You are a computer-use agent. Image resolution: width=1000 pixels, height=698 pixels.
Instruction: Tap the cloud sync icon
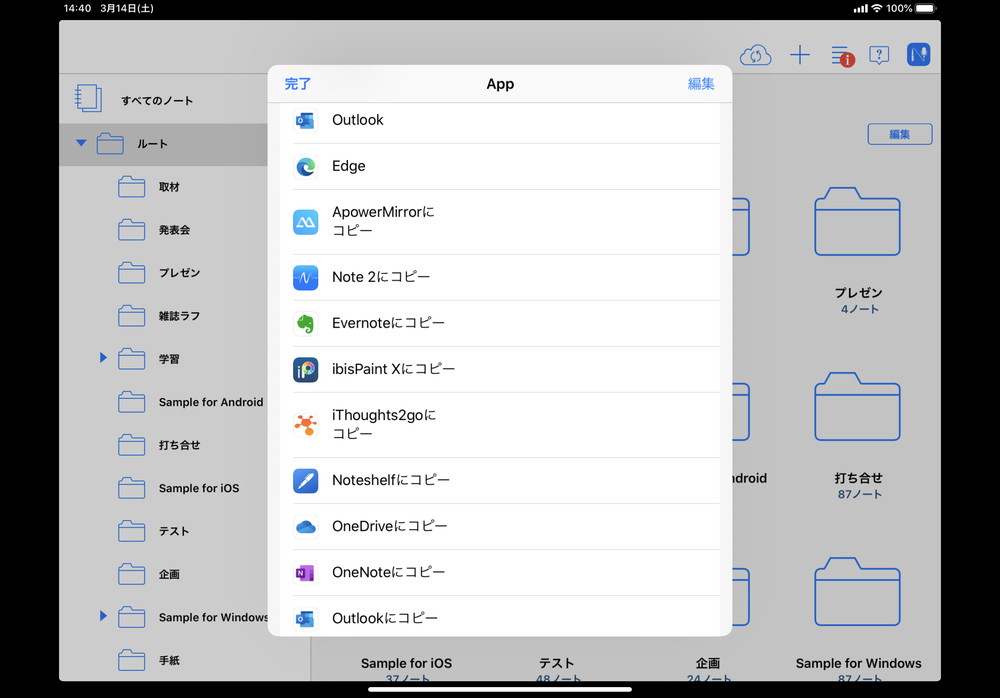tap(755, 56)
